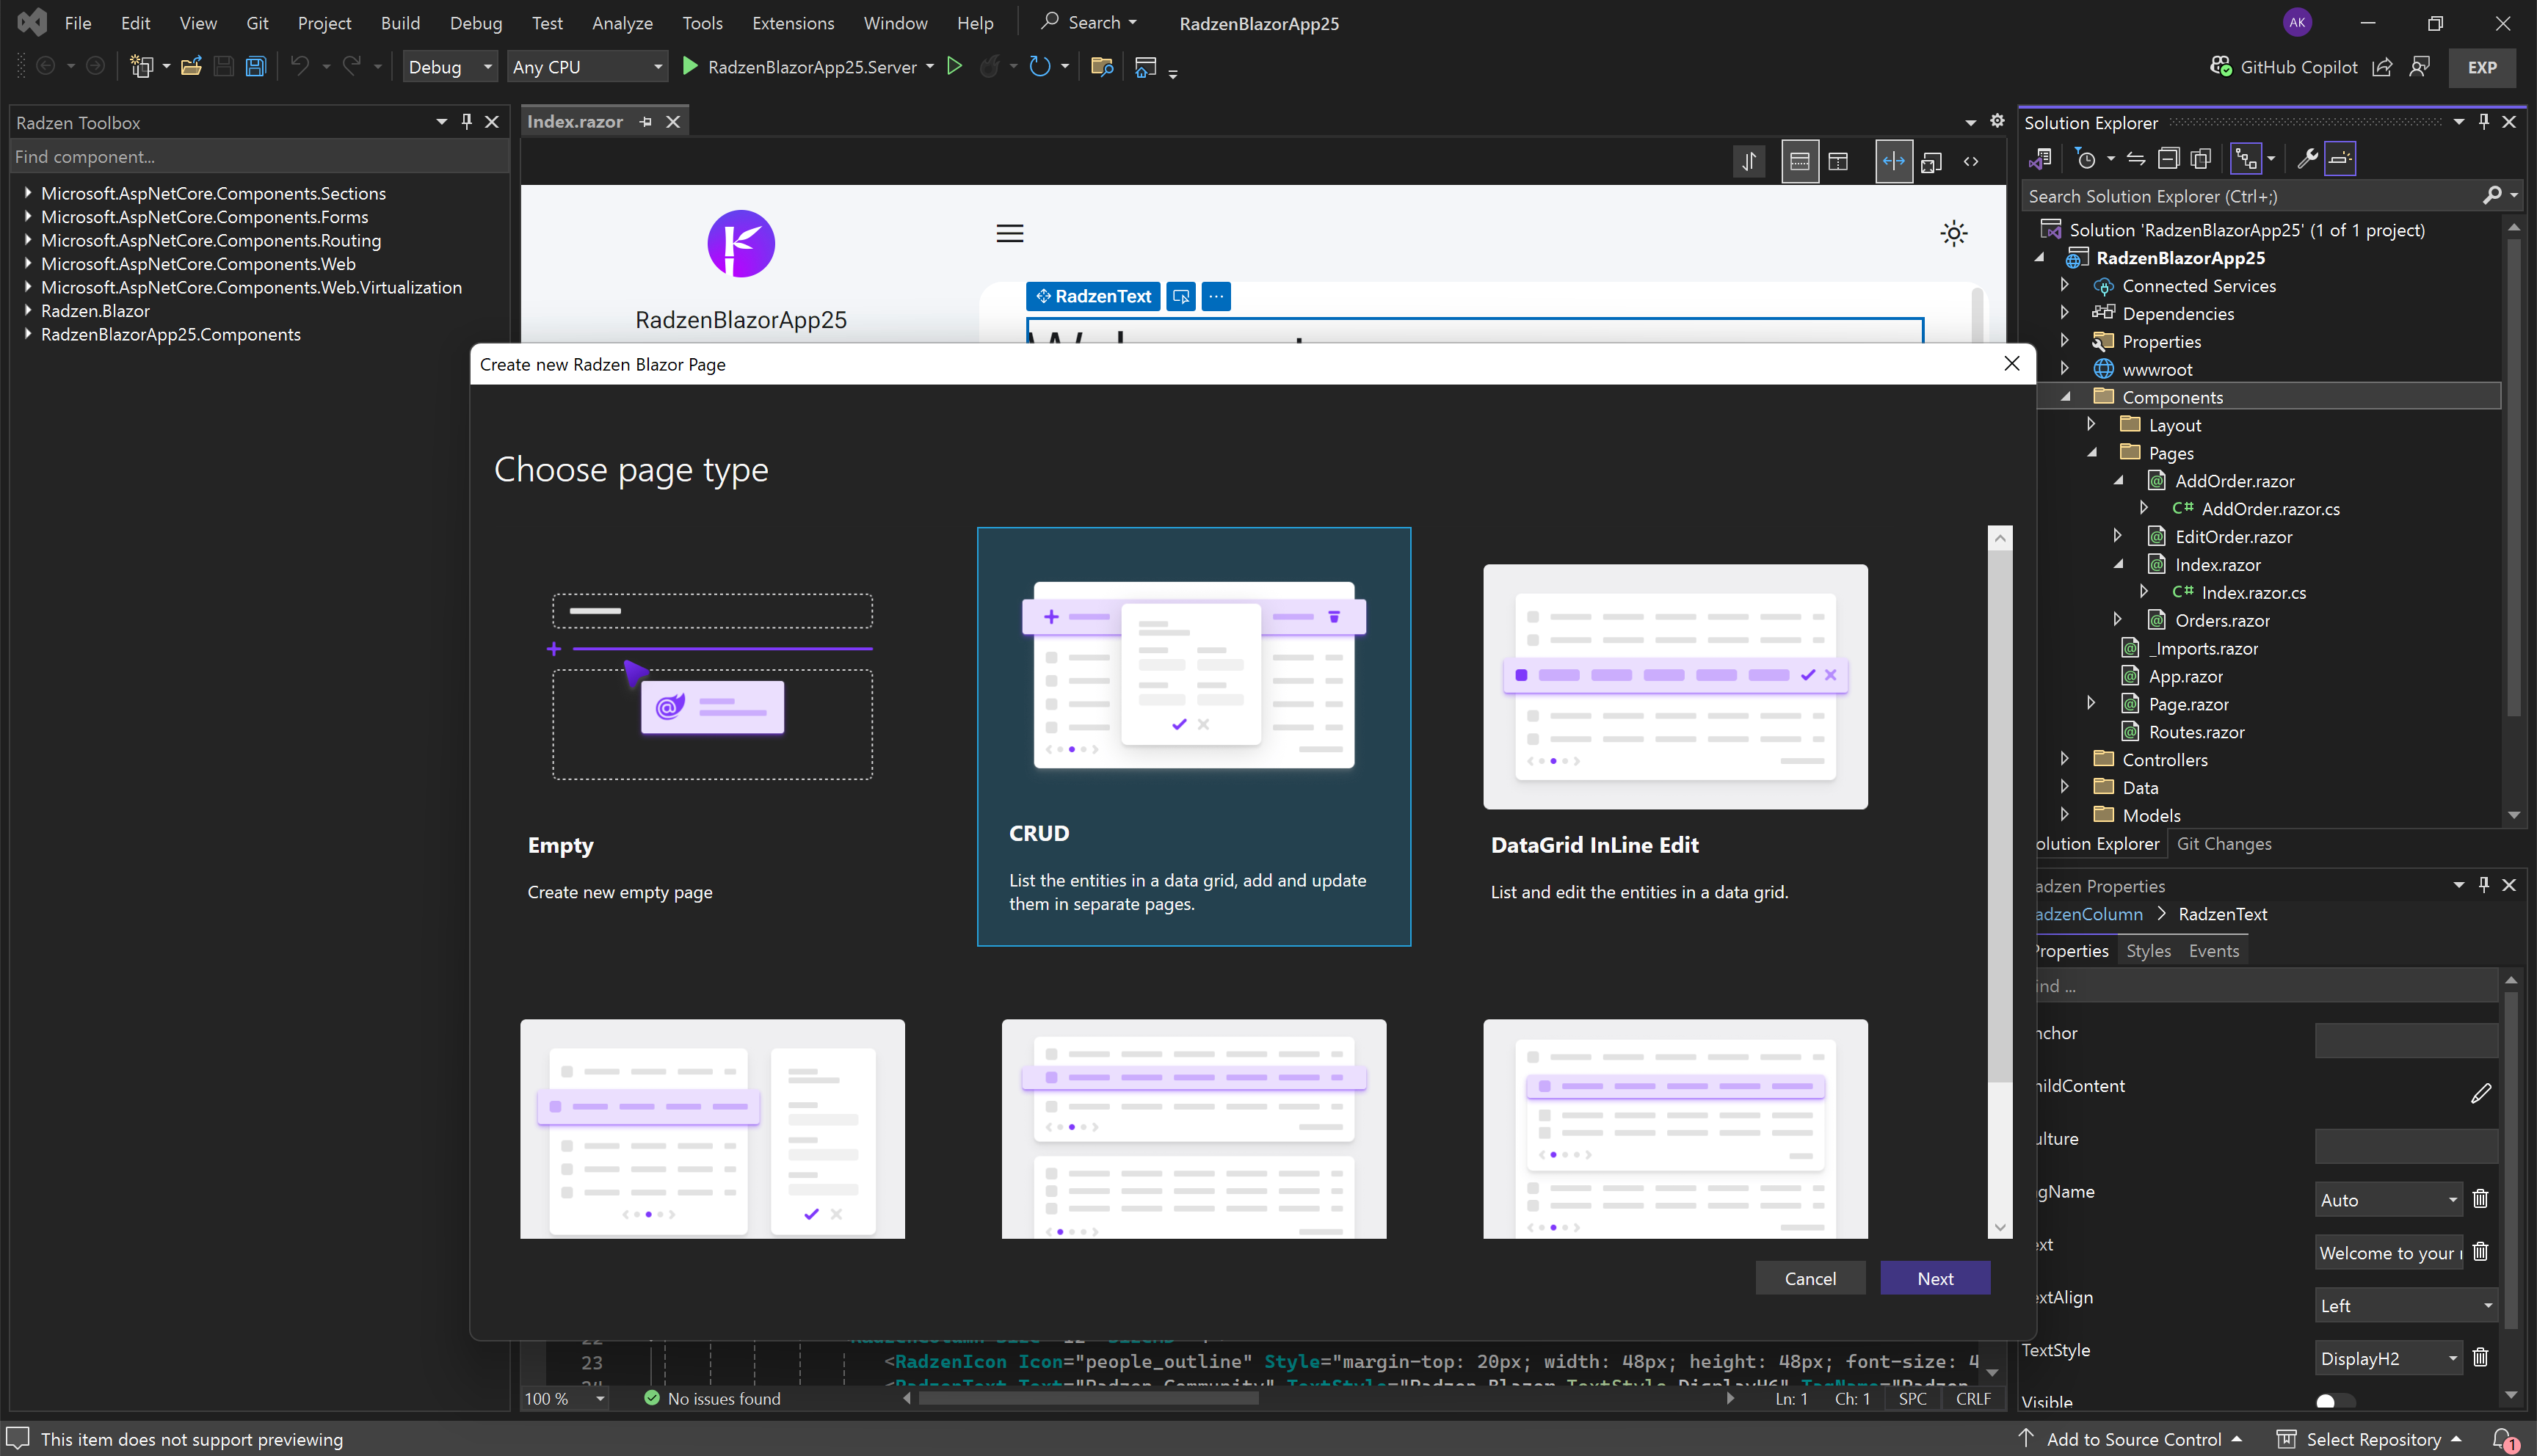Toggle the hamburger sidebar menu in preview
2537x1456 pixels.
pyautogui.click(x=1010, y=234)
